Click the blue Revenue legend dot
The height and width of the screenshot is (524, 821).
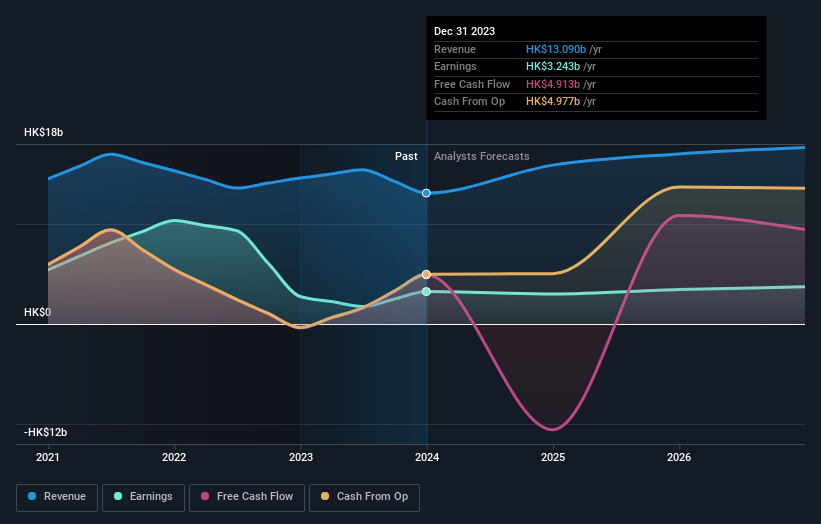pos(32,496)
